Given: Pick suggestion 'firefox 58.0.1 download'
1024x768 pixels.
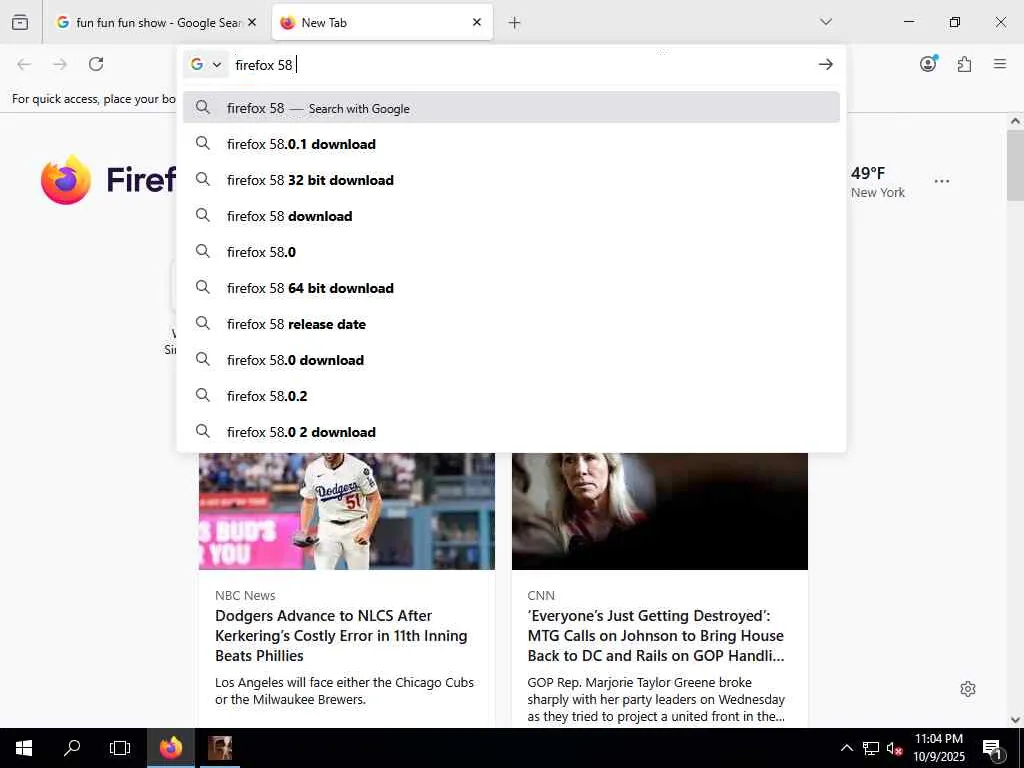Looking at the screenshot, I should point(511,144).
